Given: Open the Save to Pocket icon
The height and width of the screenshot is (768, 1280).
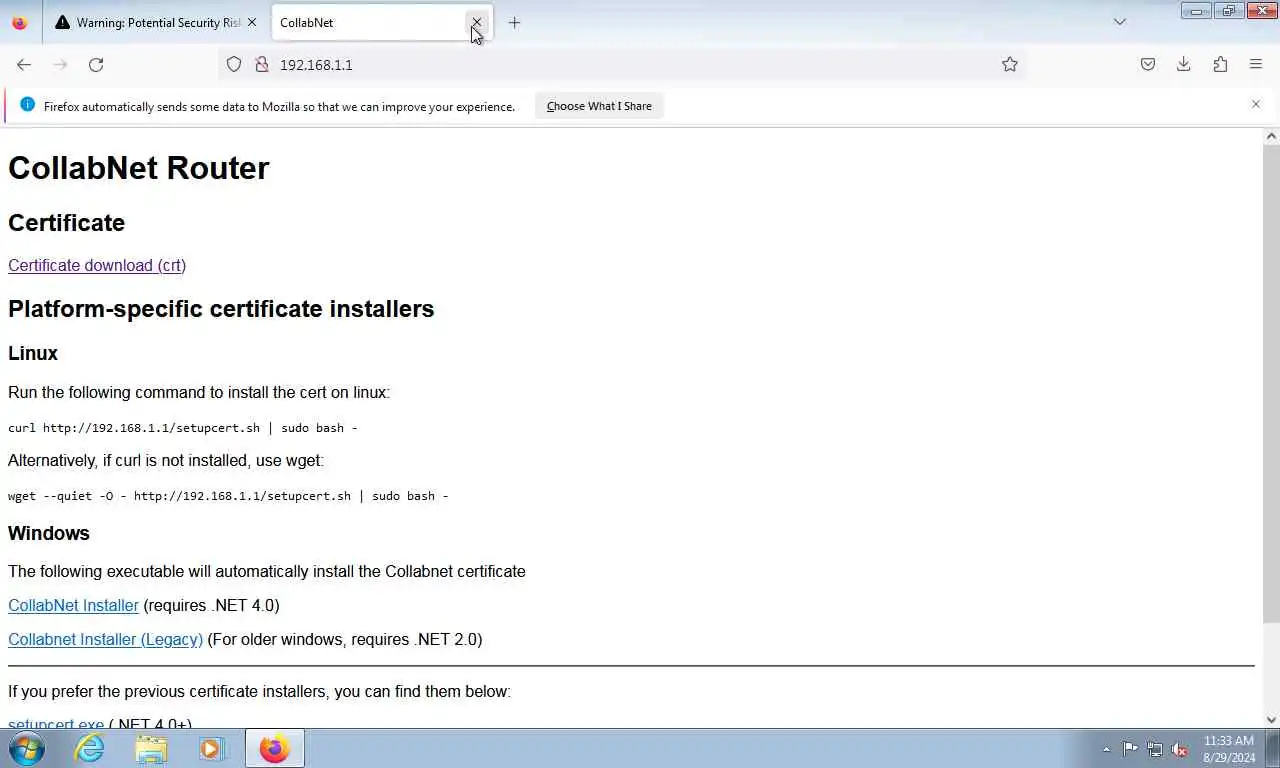Looking at the screenshot, I should (1148, 64).
